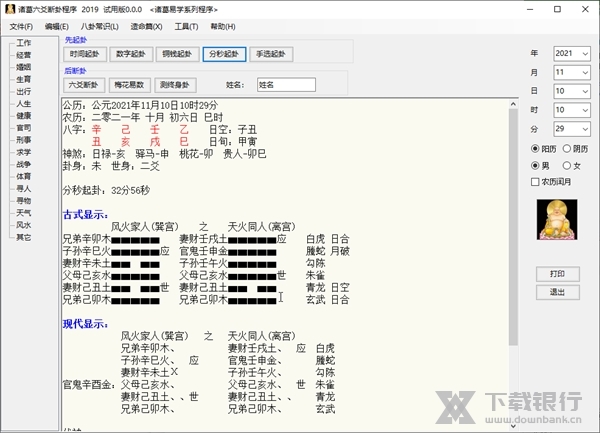This screenshot has width=600, height=433.
Task: Click the 六爻断卦 button
Action: [x=83, y=85]
